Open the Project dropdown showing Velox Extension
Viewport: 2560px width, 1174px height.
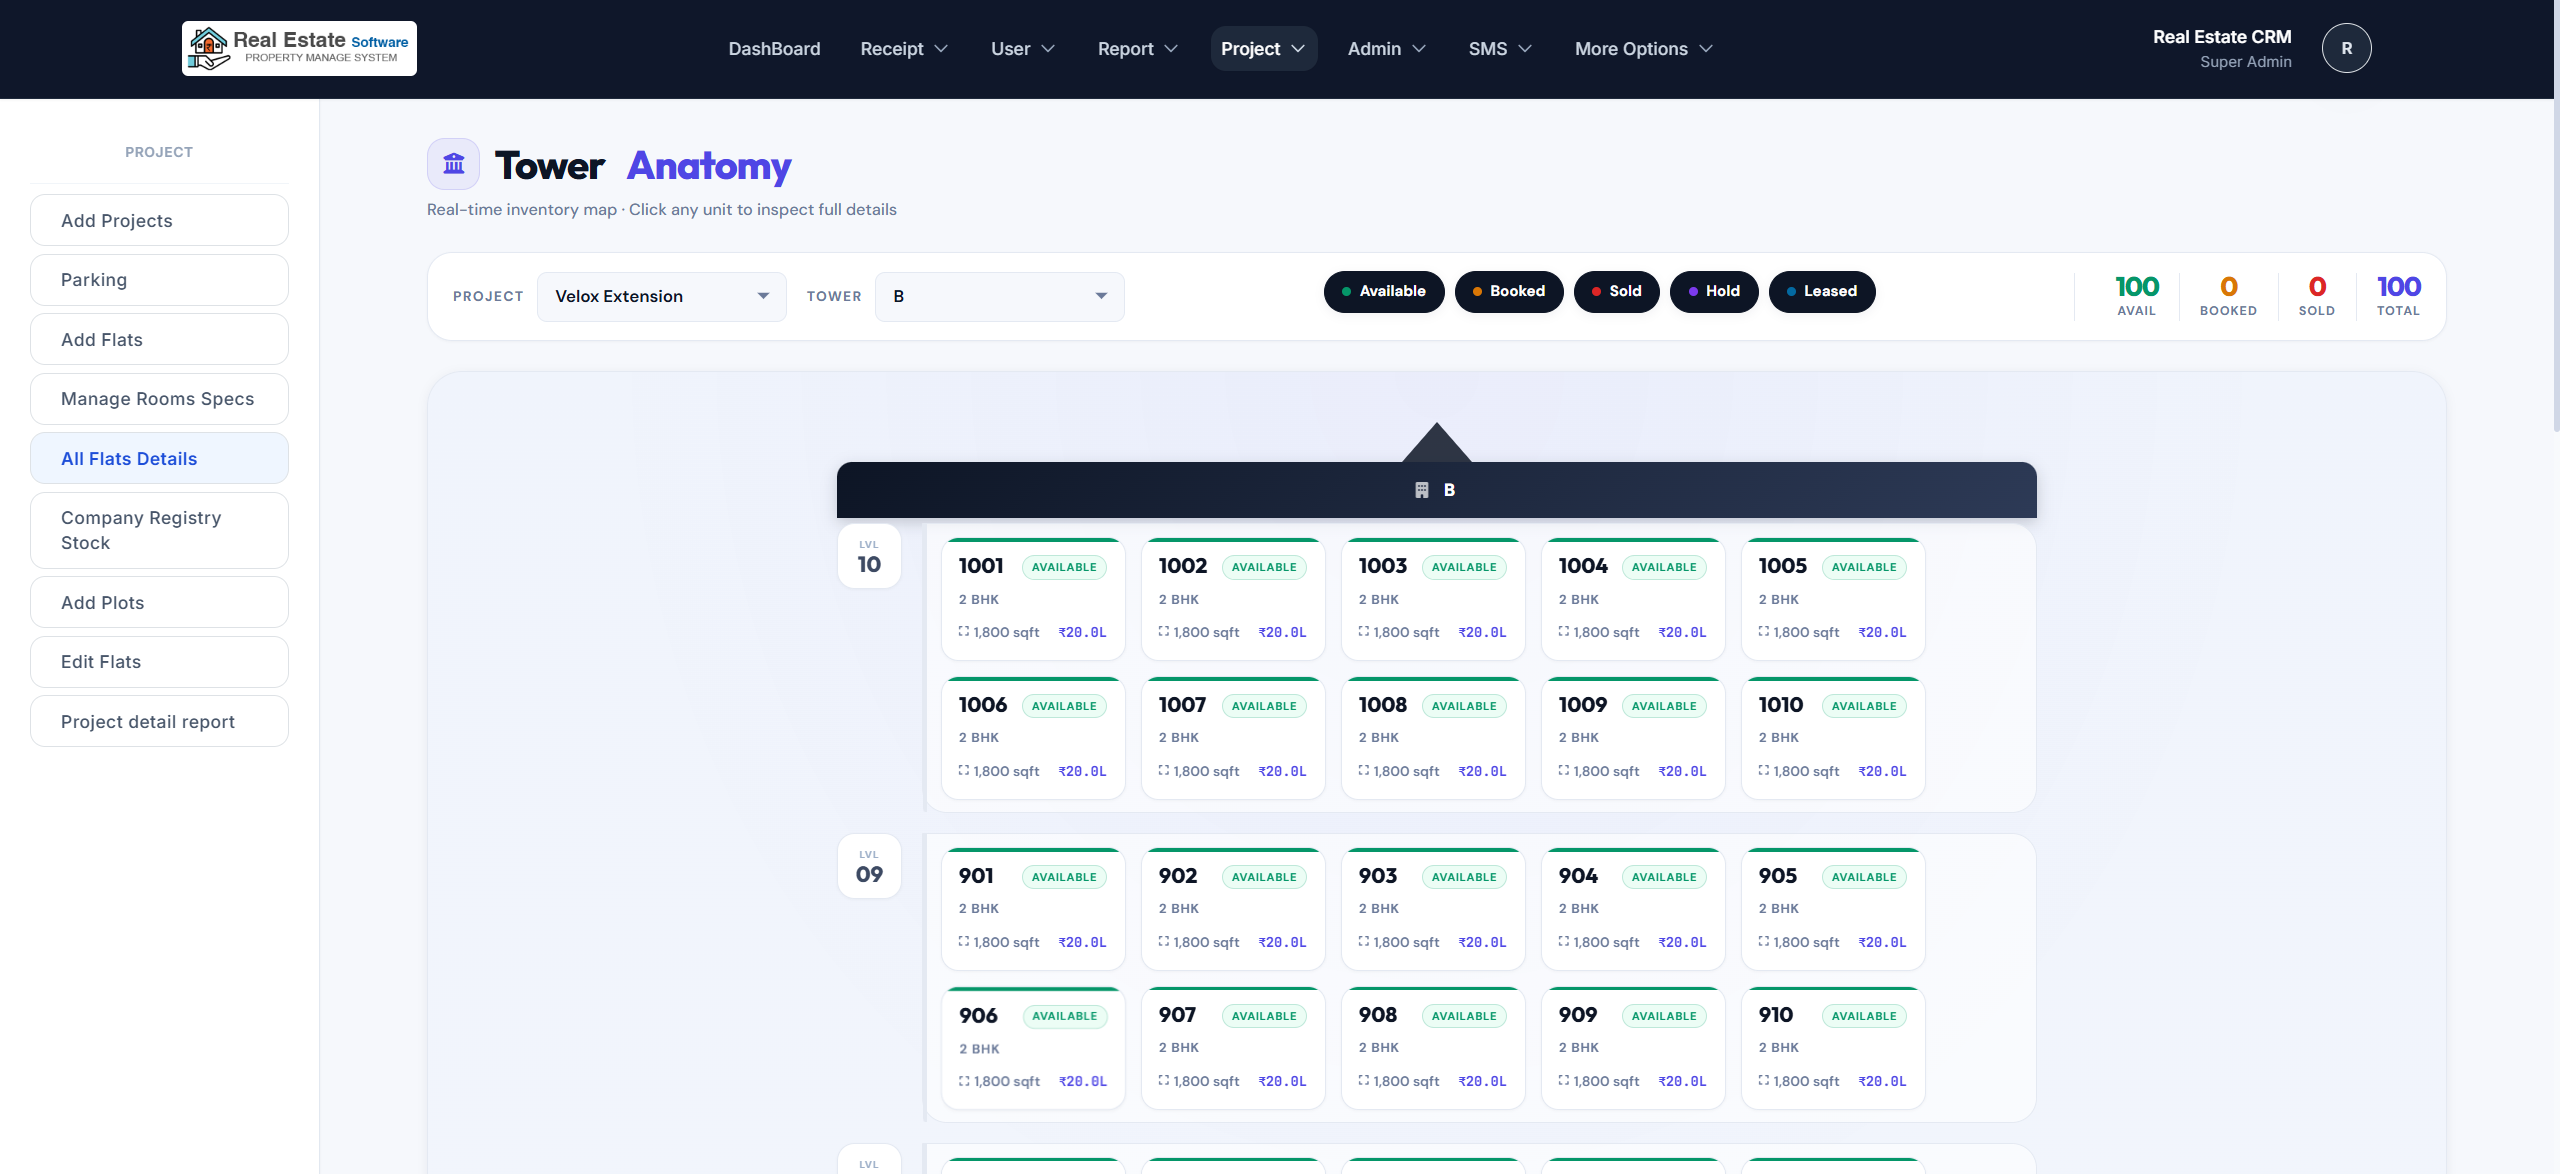[x=661, y=296]
